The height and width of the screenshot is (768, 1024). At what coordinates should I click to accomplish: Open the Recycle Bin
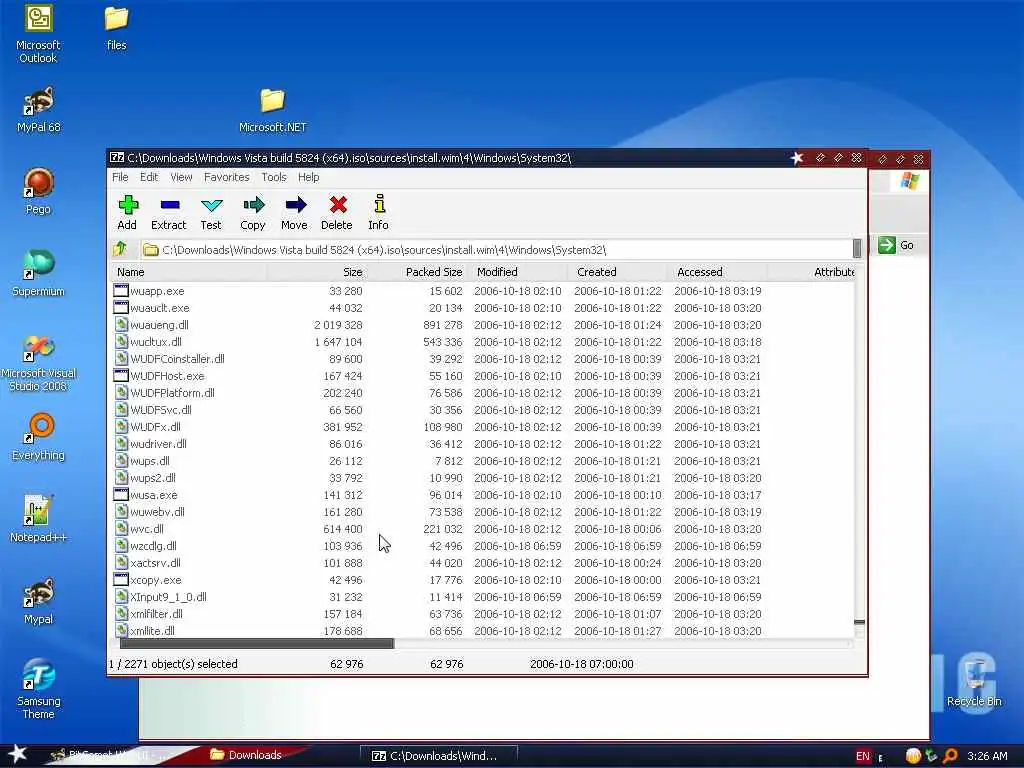974,684
